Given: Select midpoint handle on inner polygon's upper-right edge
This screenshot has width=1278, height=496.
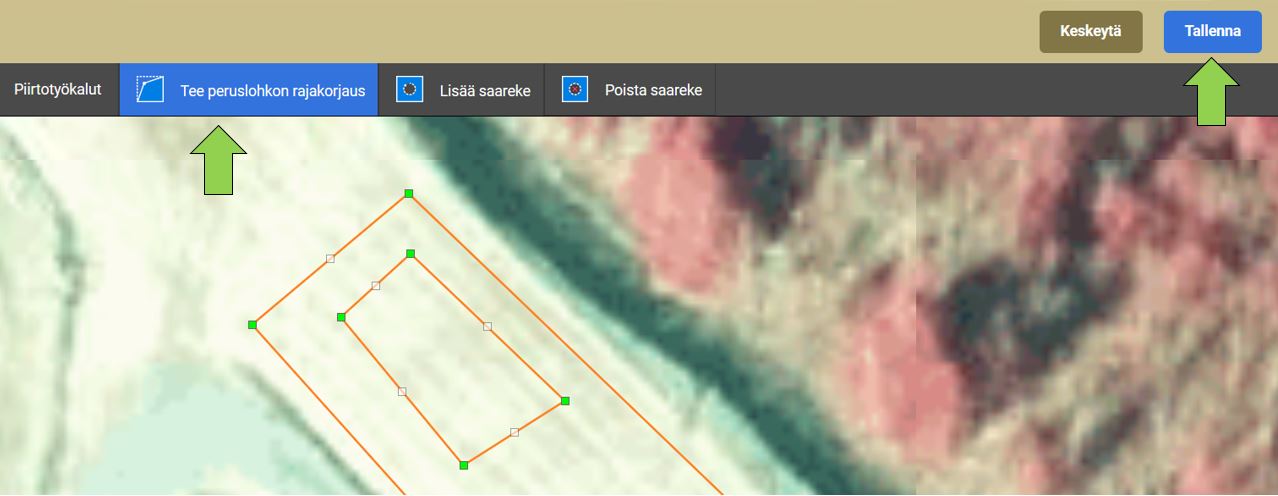Looking at the screenshot, I should (488, 326).
